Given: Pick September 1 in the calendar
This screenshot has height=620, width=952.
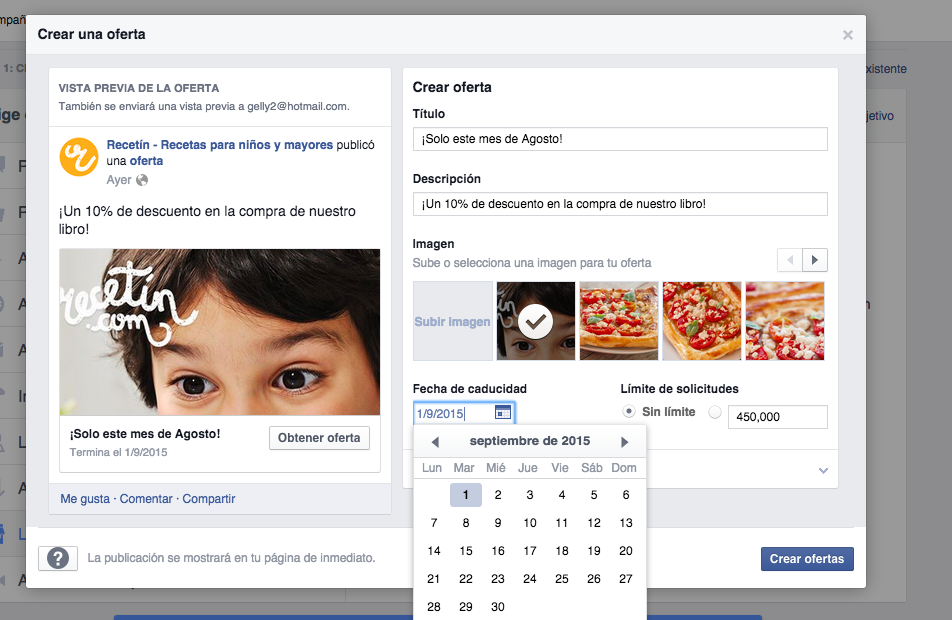Looking at the screenshot, I should tap(466, 495).
